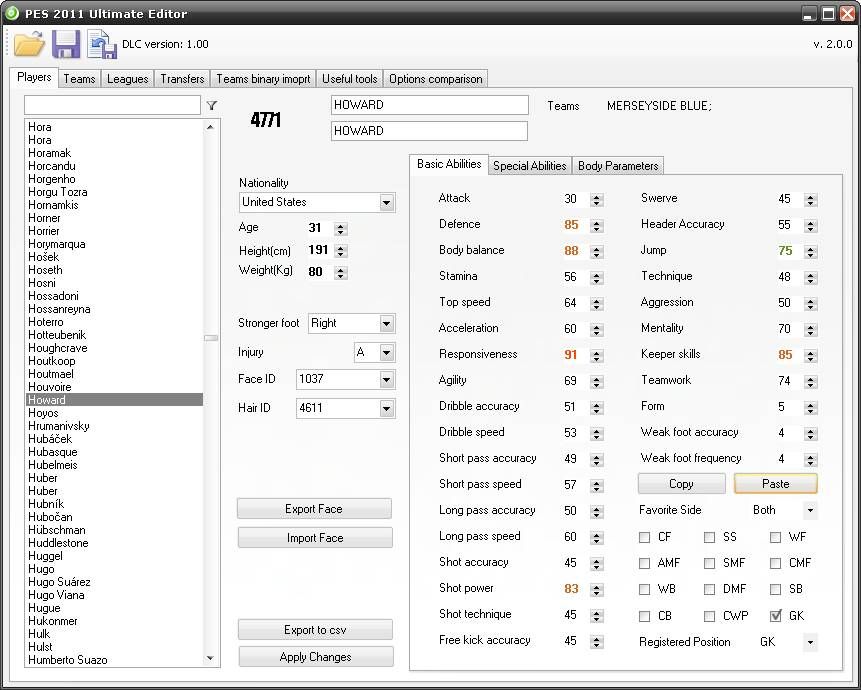Click the PES application icon in title bar
The height and width of the screenshot is (690, 861).
coord(12,14)
